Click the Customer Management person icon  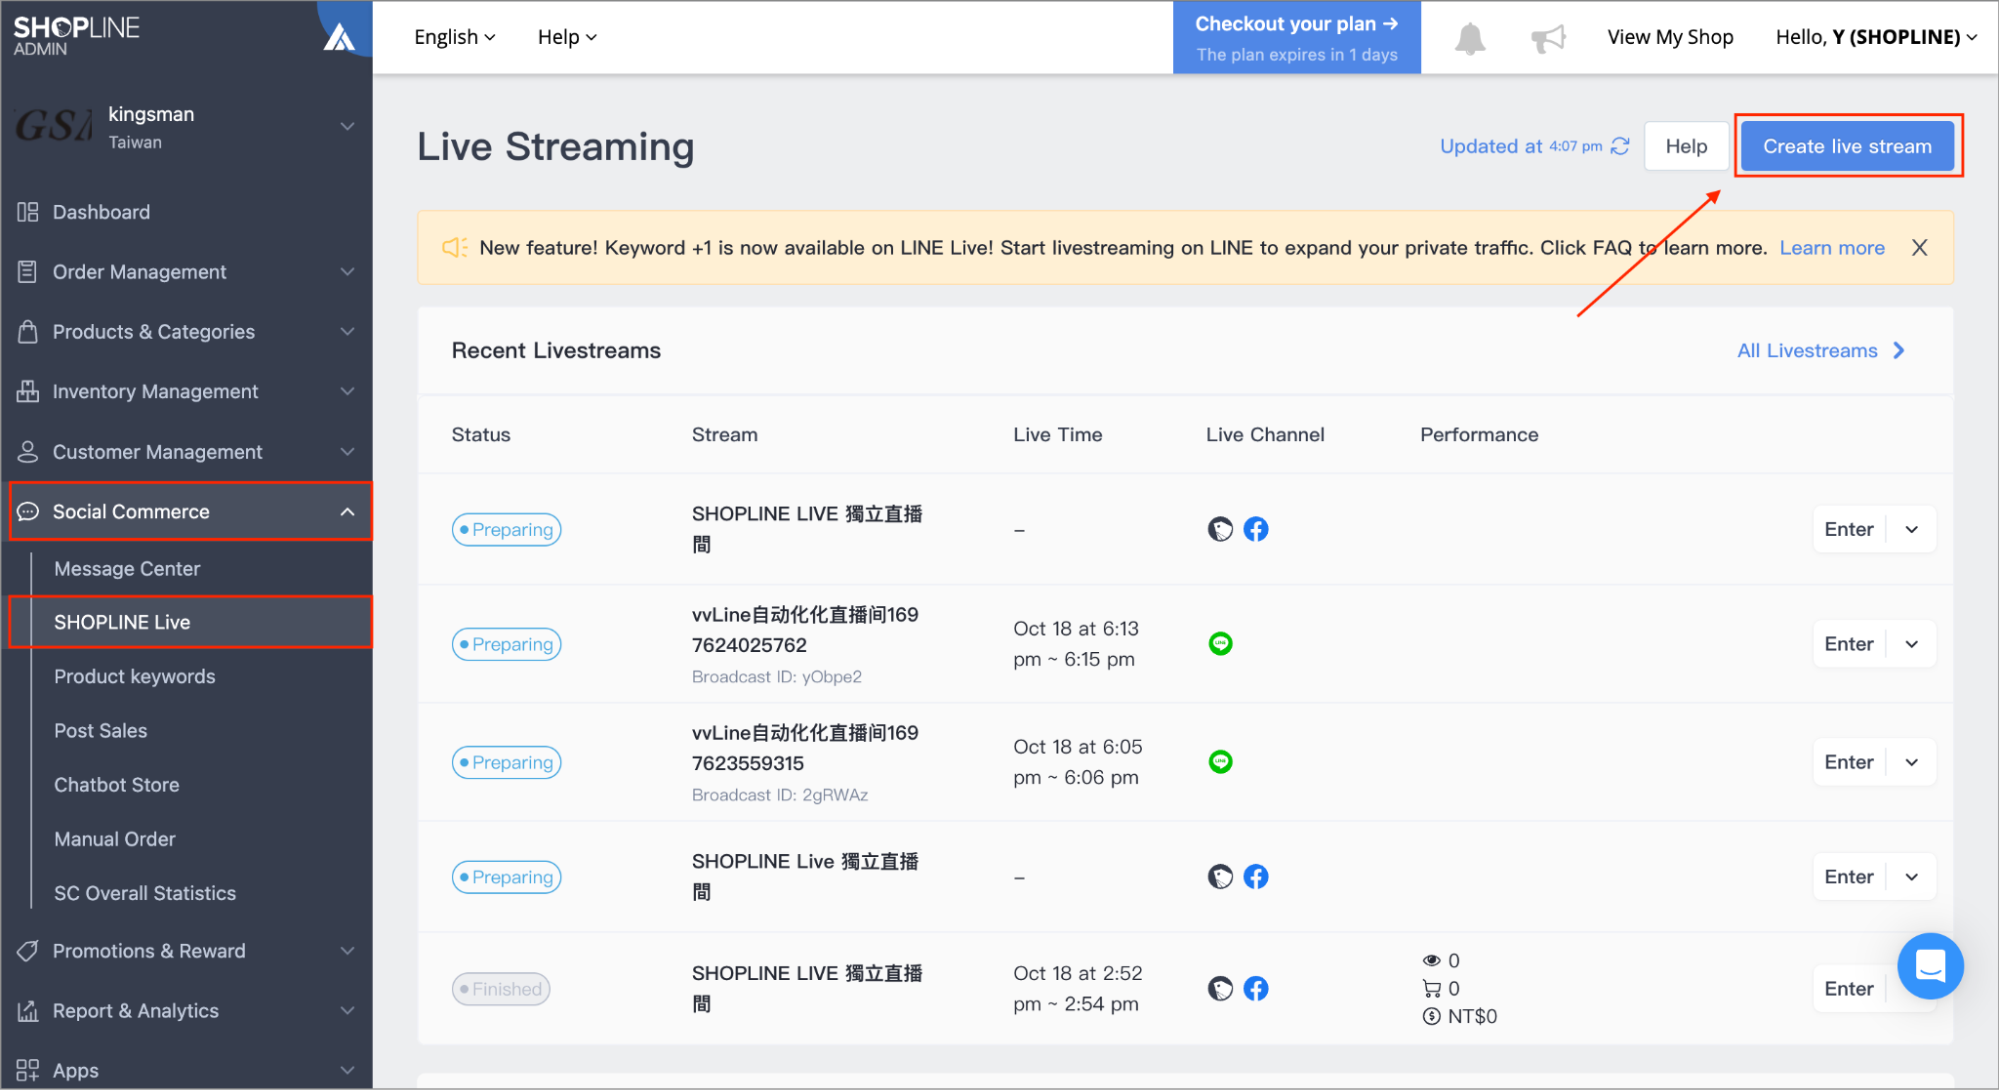coord(27,452)
